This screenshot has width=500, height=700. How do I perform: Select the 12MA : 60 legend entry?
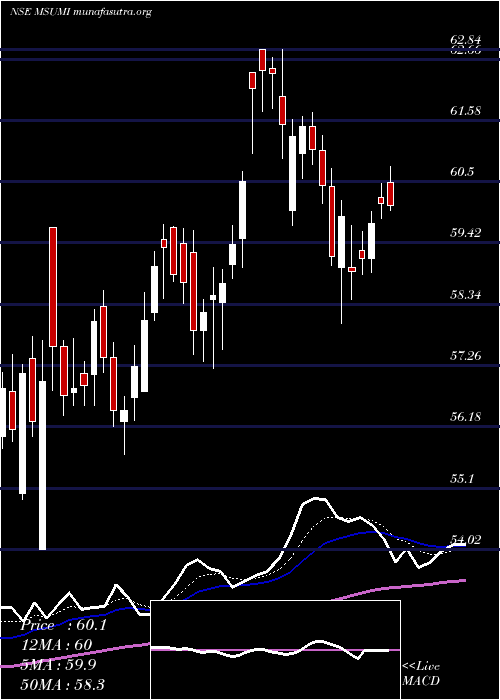click(56, 645)
